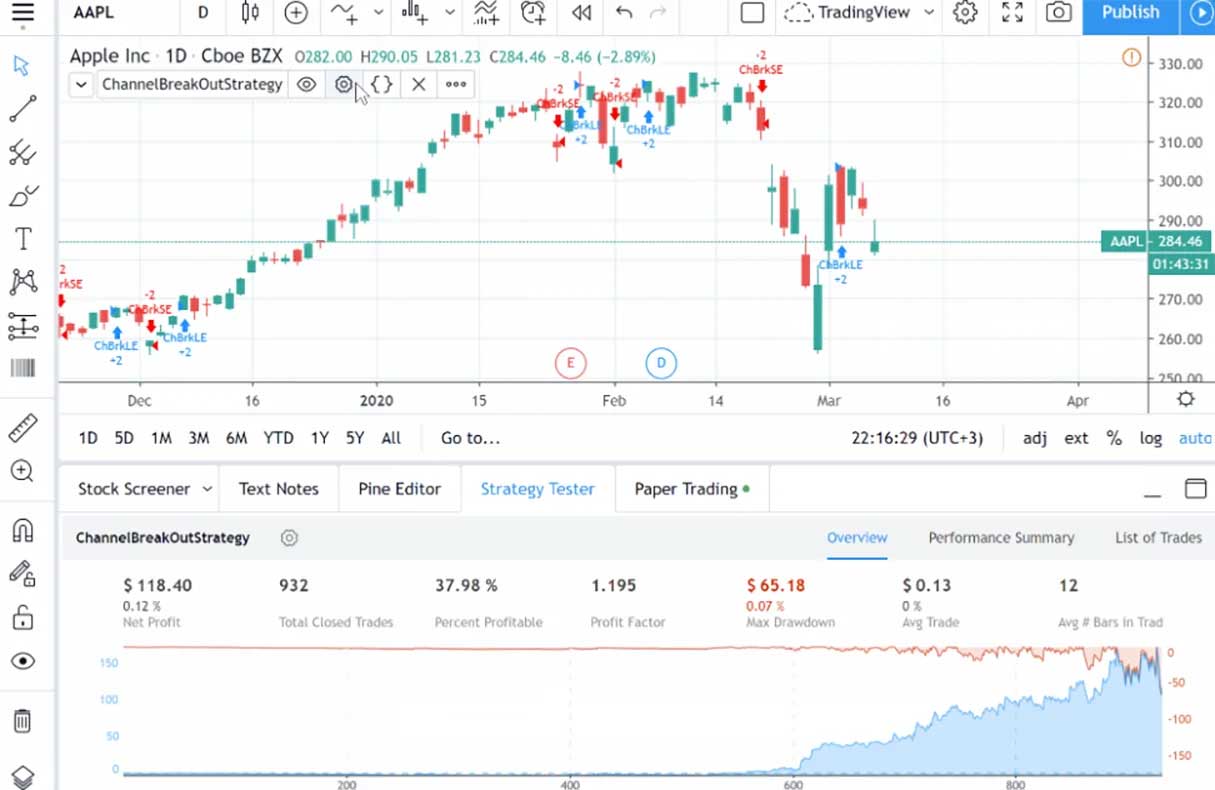
Task: Toggle magnet mode
Action: (x=22, y=530)
